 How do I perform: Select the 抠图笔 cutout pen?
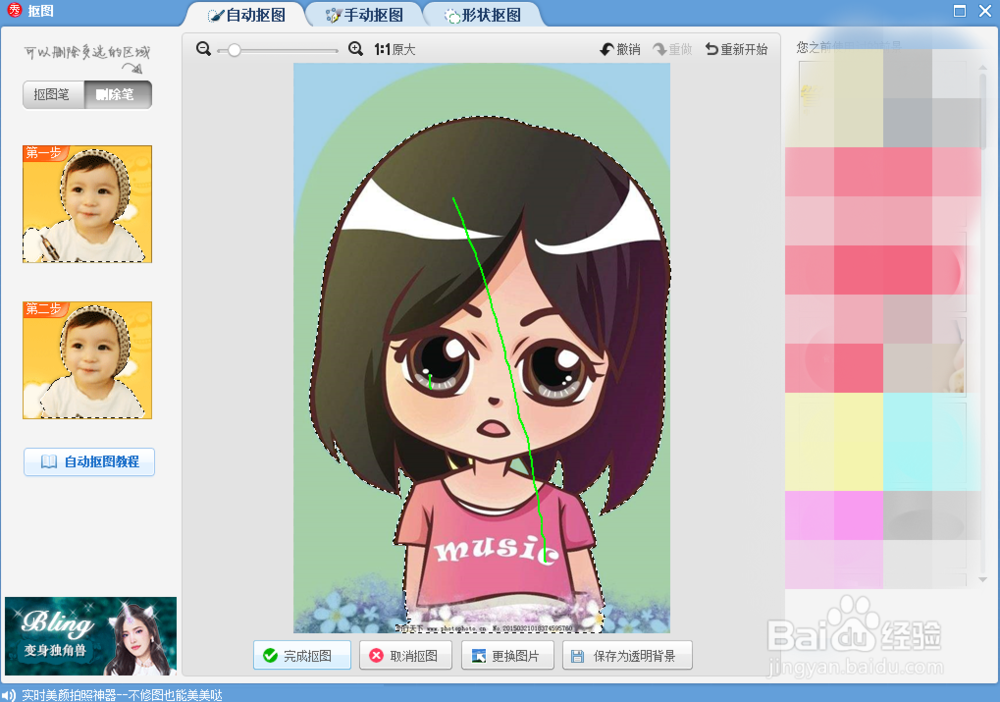coord(53,95)
